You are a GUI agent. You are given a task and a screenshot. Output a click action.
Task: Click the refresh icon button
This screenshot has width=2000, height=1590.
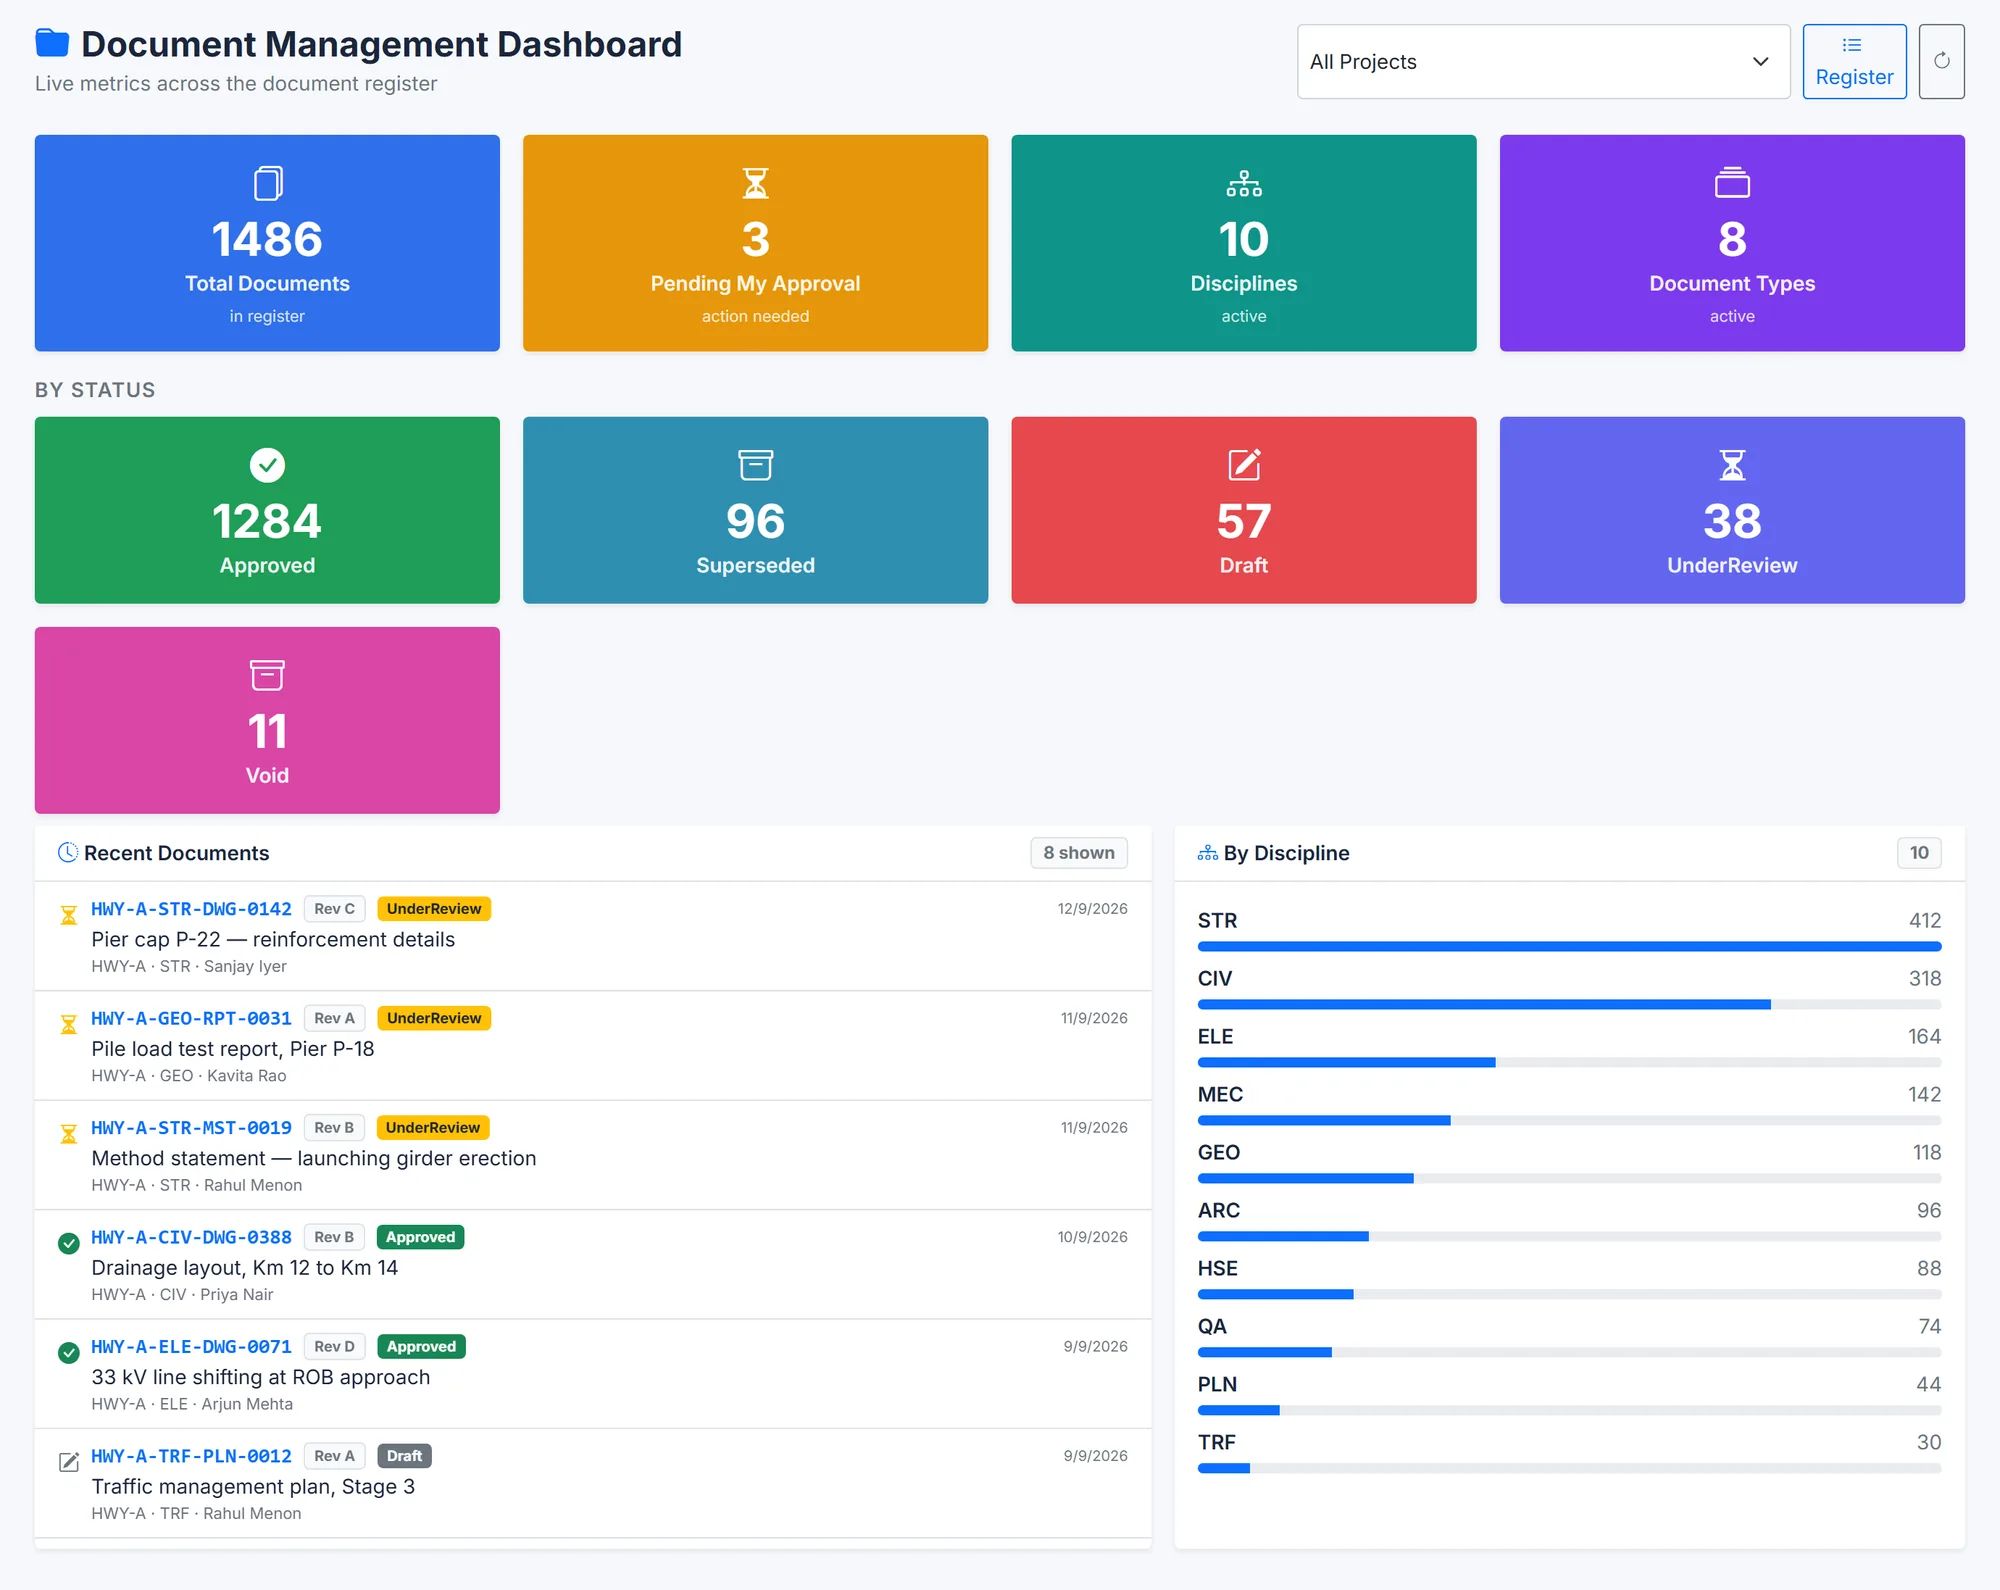(x=1941, y=62)
